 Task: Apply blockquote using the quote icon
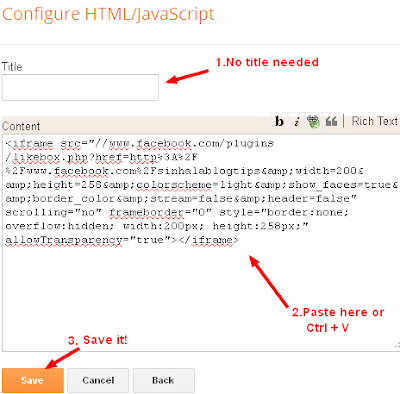click(331, 121)
